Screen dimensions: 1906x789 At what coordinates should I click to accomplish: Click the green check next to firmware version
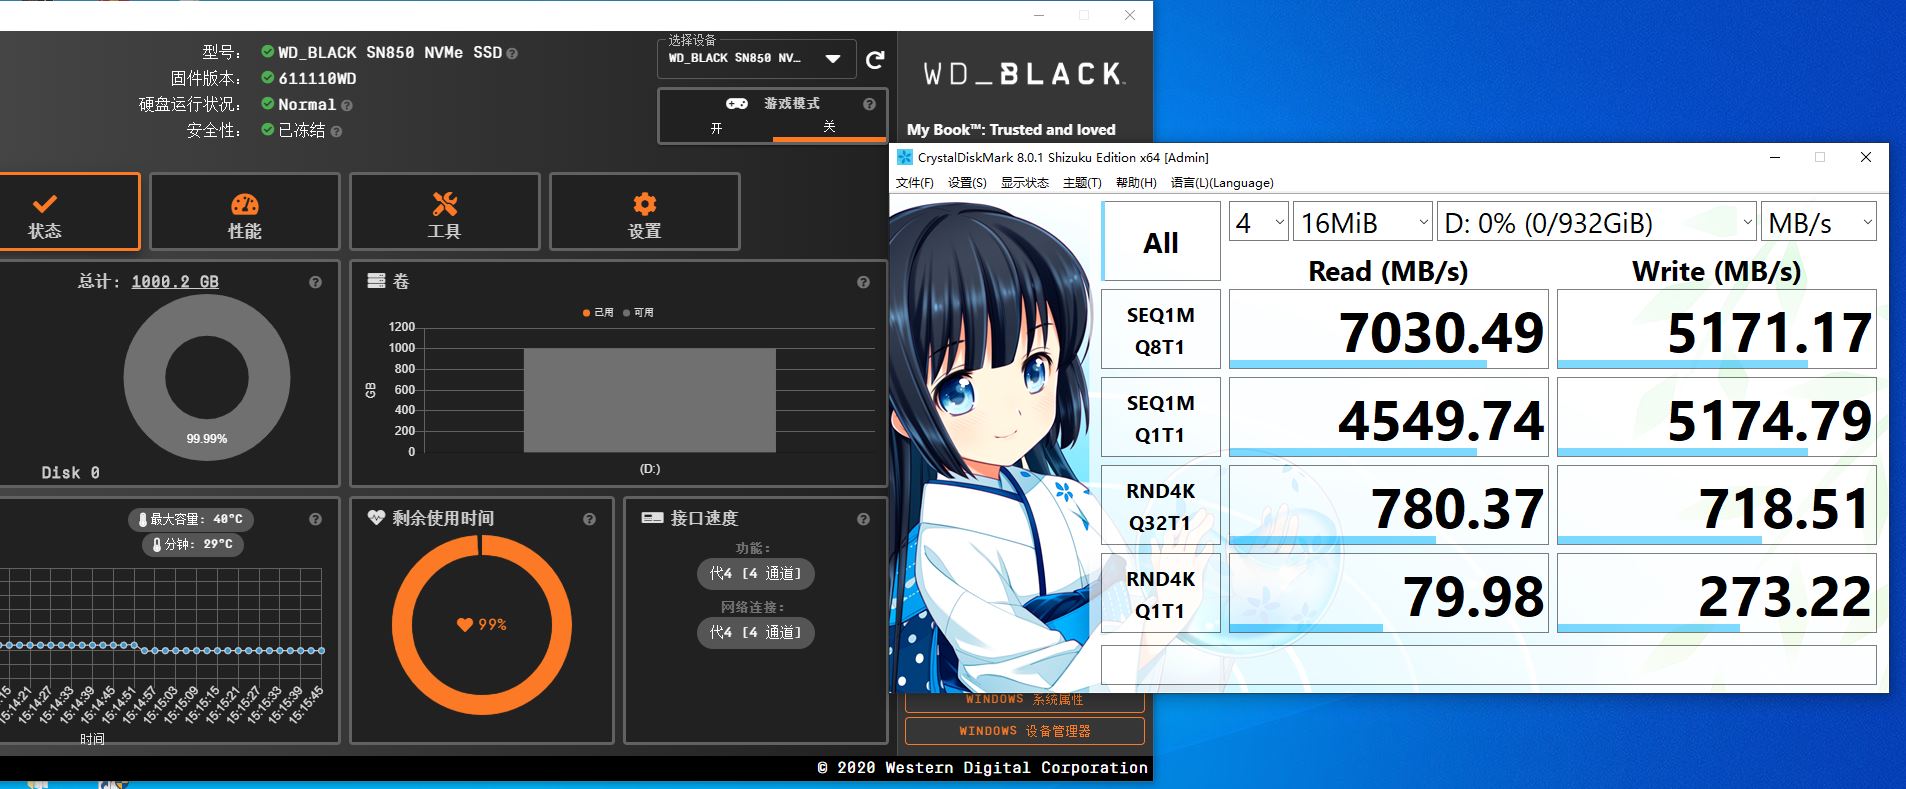coord(267,77)
